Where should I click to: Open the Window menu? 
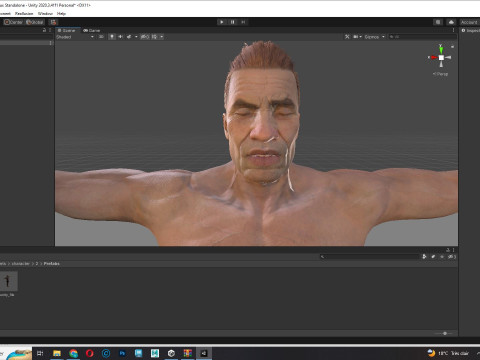tap(45, 14)
